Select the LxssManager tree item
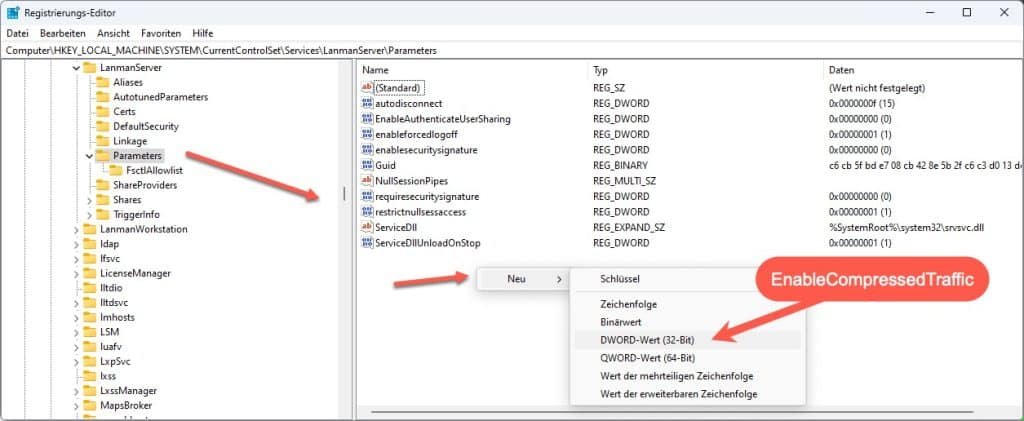Screen dimensions: 1024x421 128,391
